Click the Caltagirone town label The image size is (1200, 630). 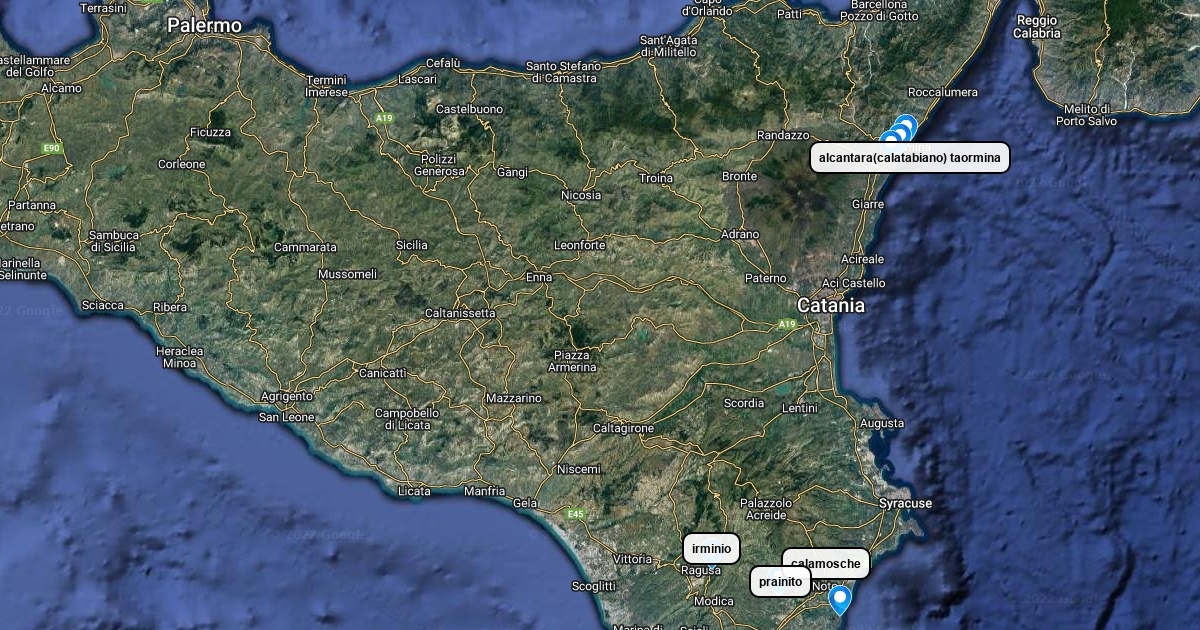pos(623,428)
